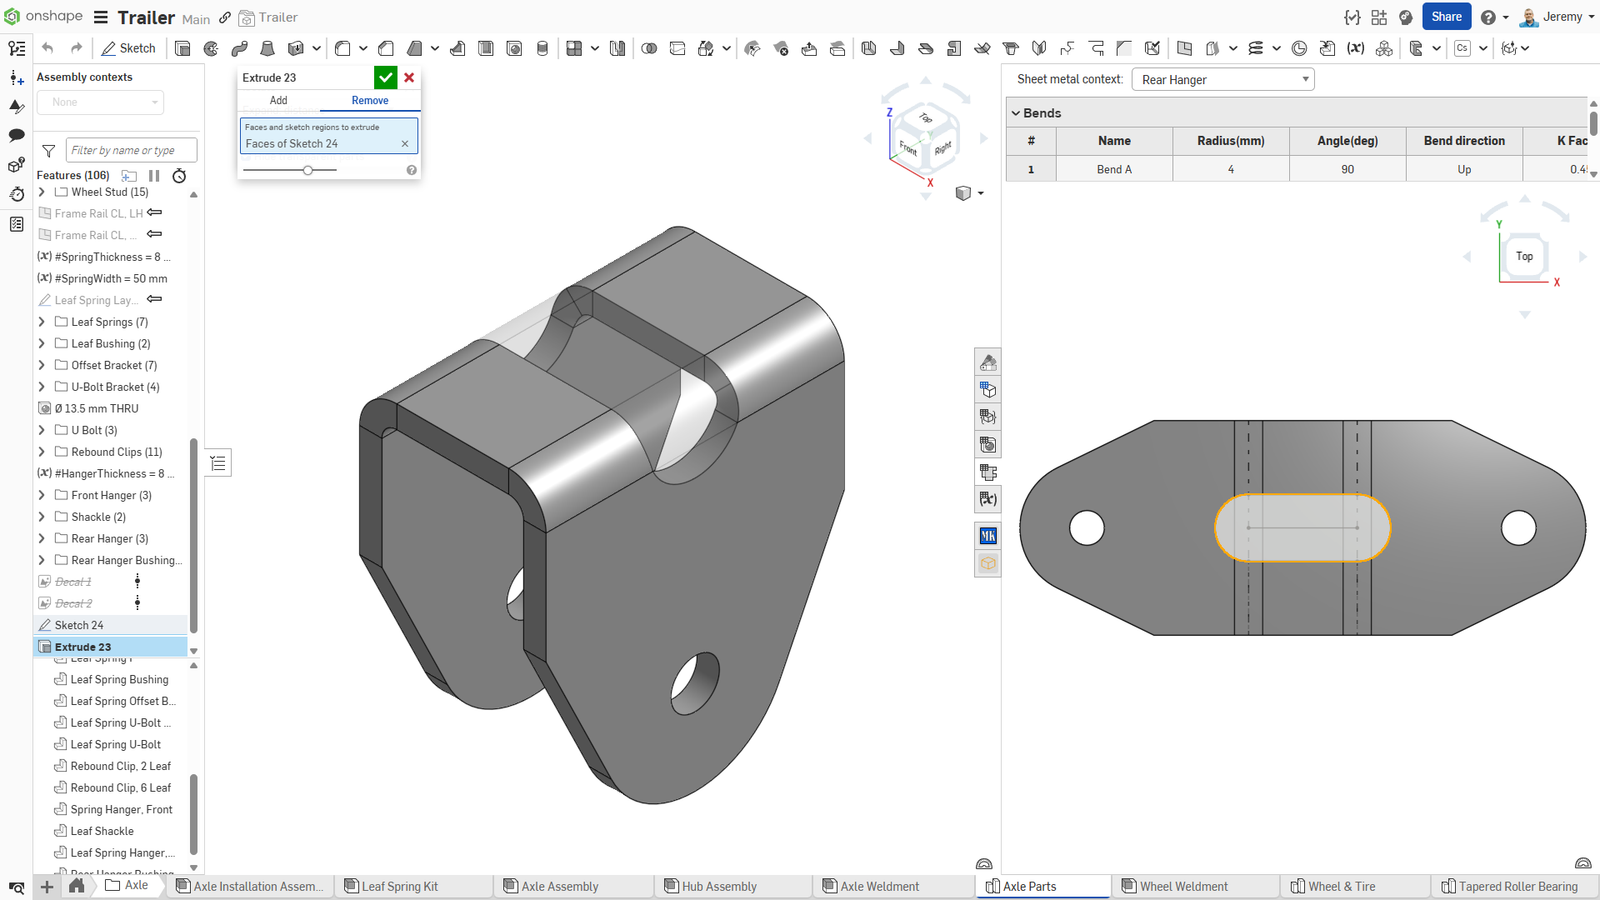Click the Sweep tool icon
The image size is (1600, 900).
pos(239,48)
